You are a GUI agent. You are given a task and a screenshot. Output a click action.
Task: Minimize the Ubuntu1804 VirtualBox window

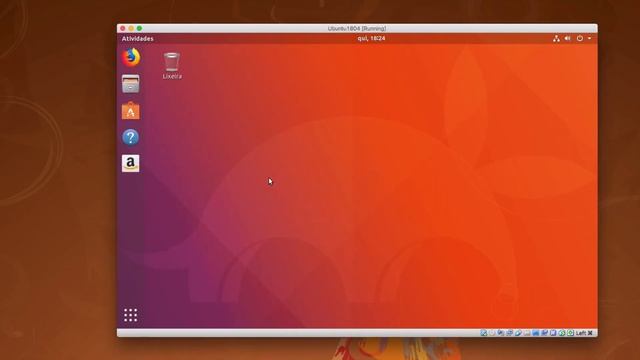(x=131, y=28)
